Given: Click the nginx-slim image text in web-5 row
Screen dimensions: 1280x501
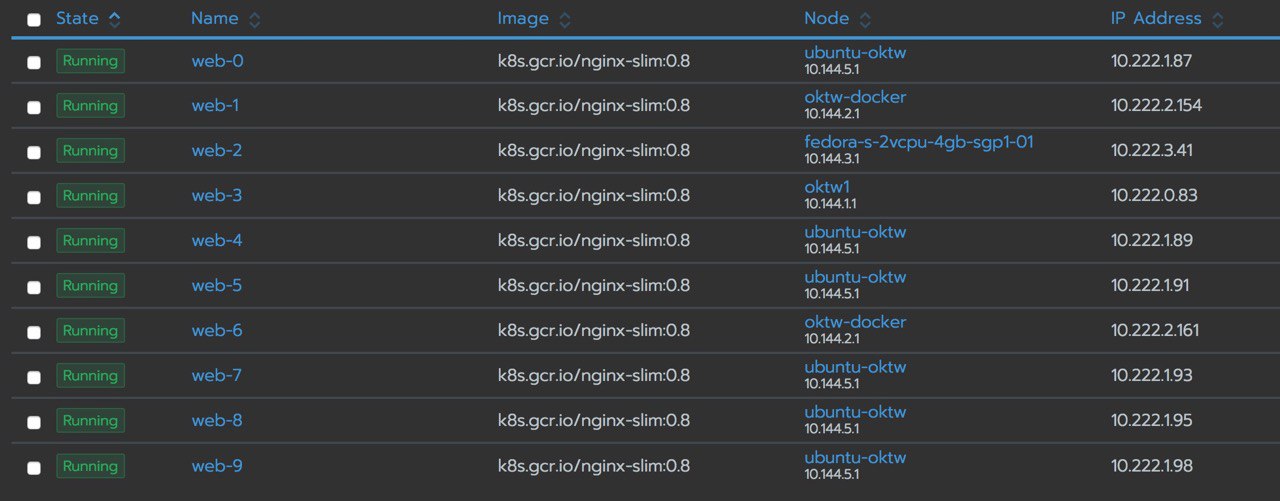Looking at the screenshot, I should coord(594,287).
